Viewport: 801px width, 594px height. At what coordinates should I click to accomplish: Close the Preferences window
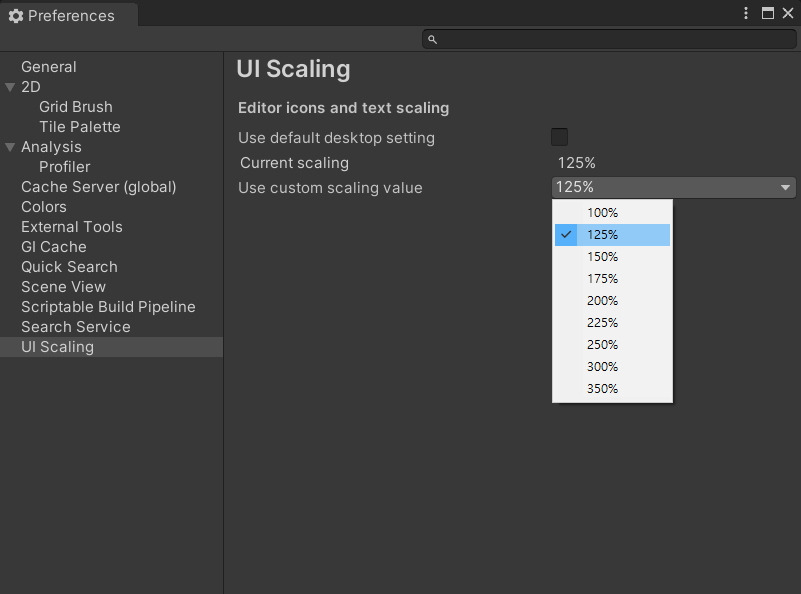pyautogui.click(x=788, y=13)
